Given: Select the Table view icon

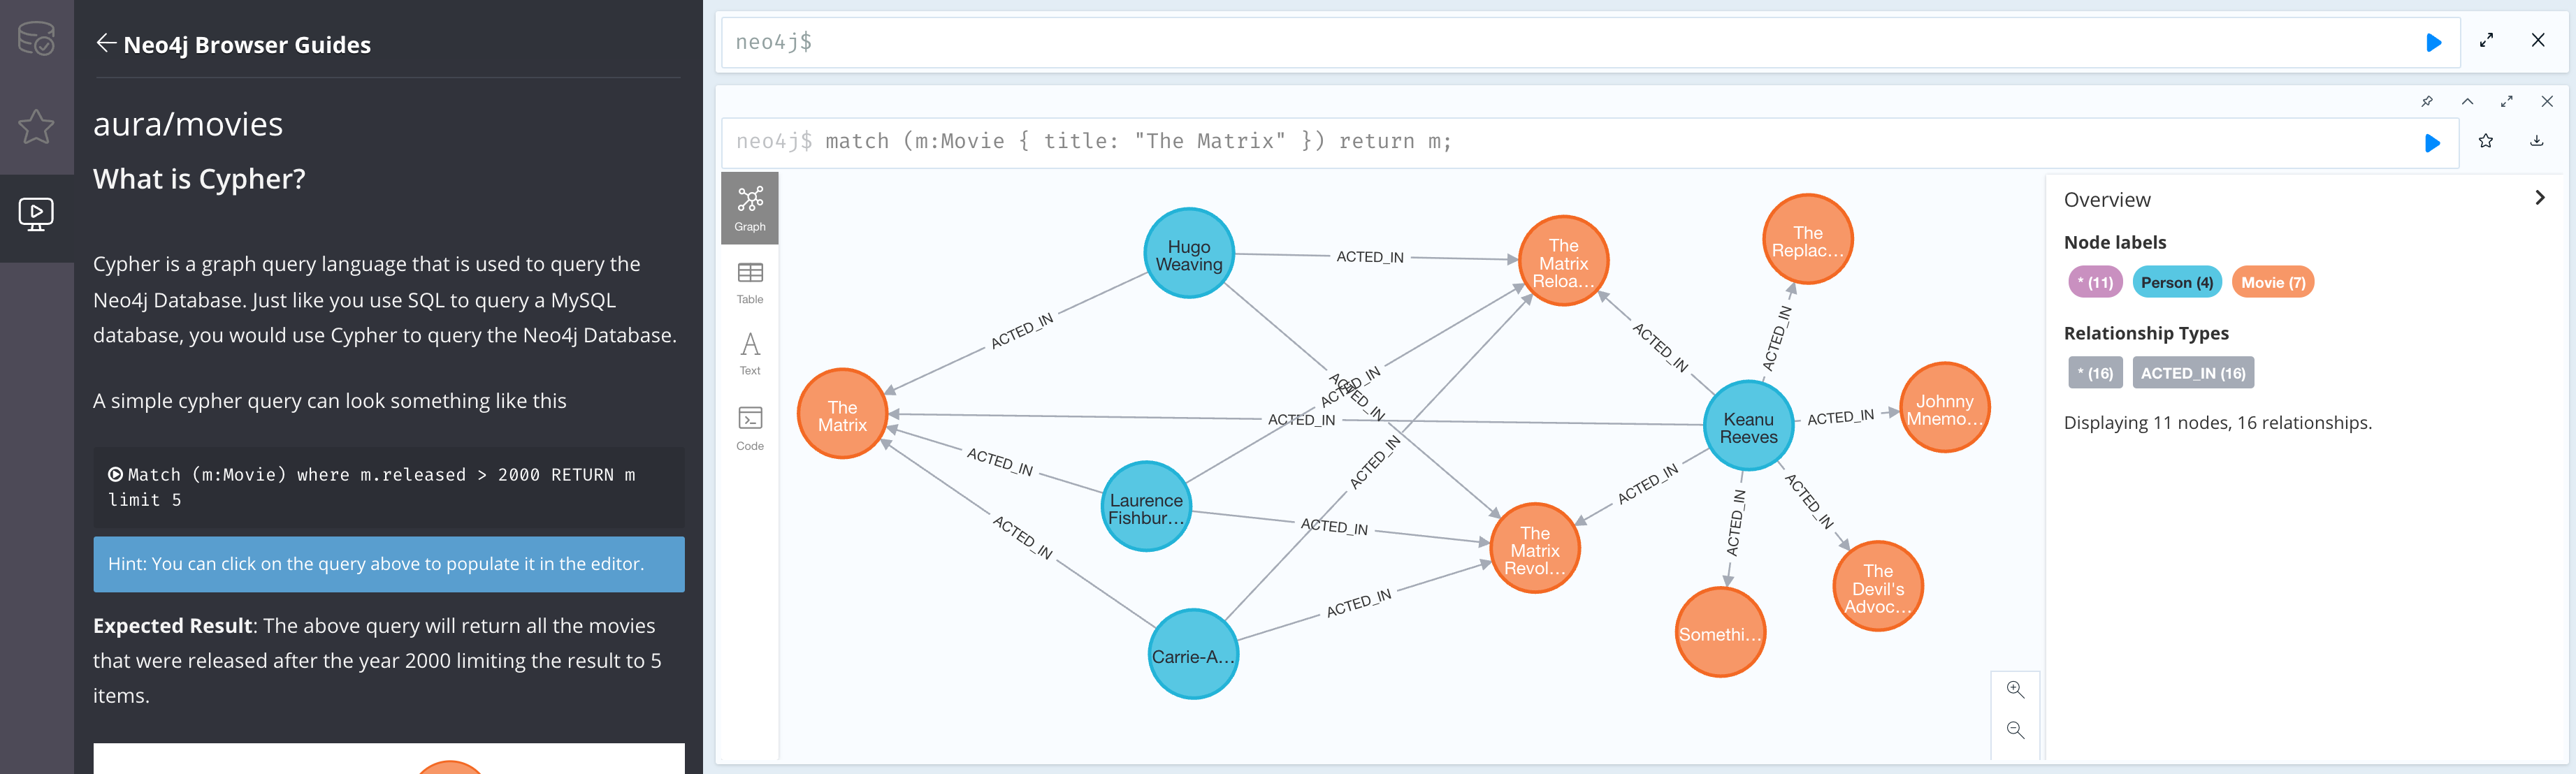Looking at the screenshot, I should point(749,266).
